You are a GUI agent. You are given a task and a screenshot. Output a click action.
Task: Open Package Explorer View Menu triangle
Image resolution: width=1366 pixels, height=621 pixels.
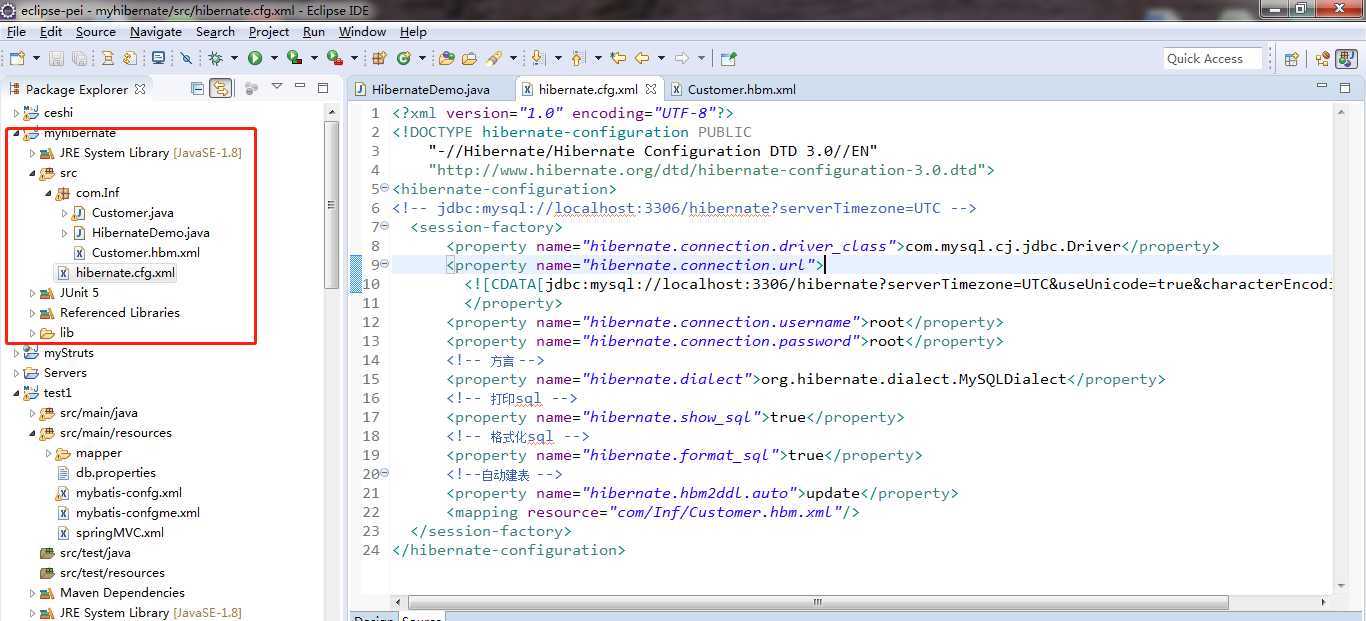pos(277,87)
